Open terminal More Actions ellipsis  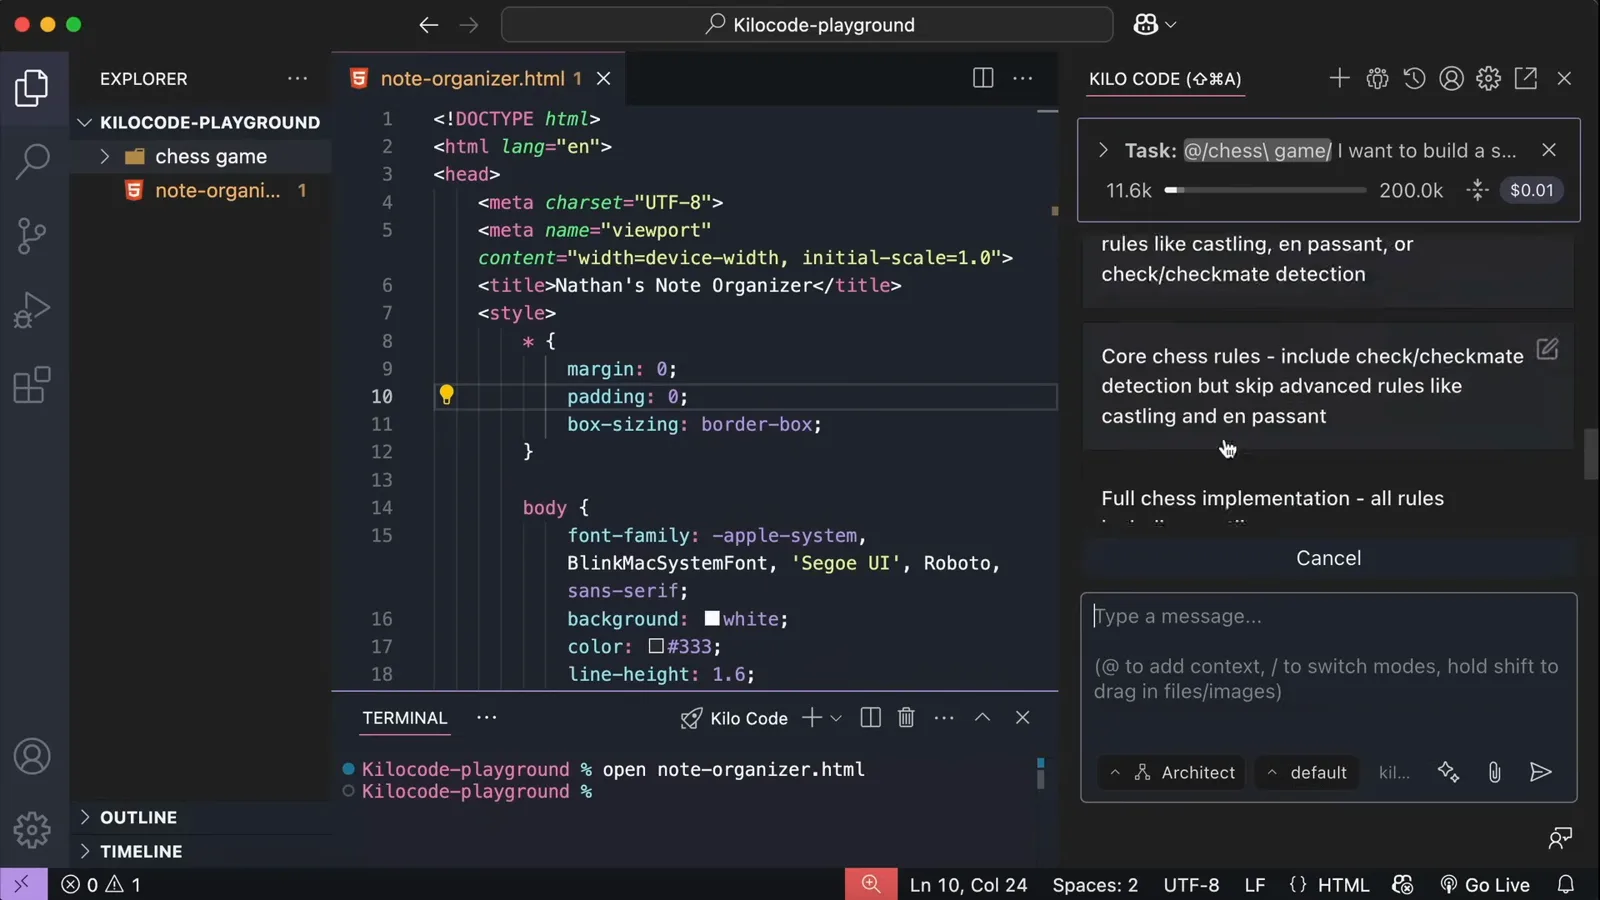pyautogui.click(x=944, y=718)
